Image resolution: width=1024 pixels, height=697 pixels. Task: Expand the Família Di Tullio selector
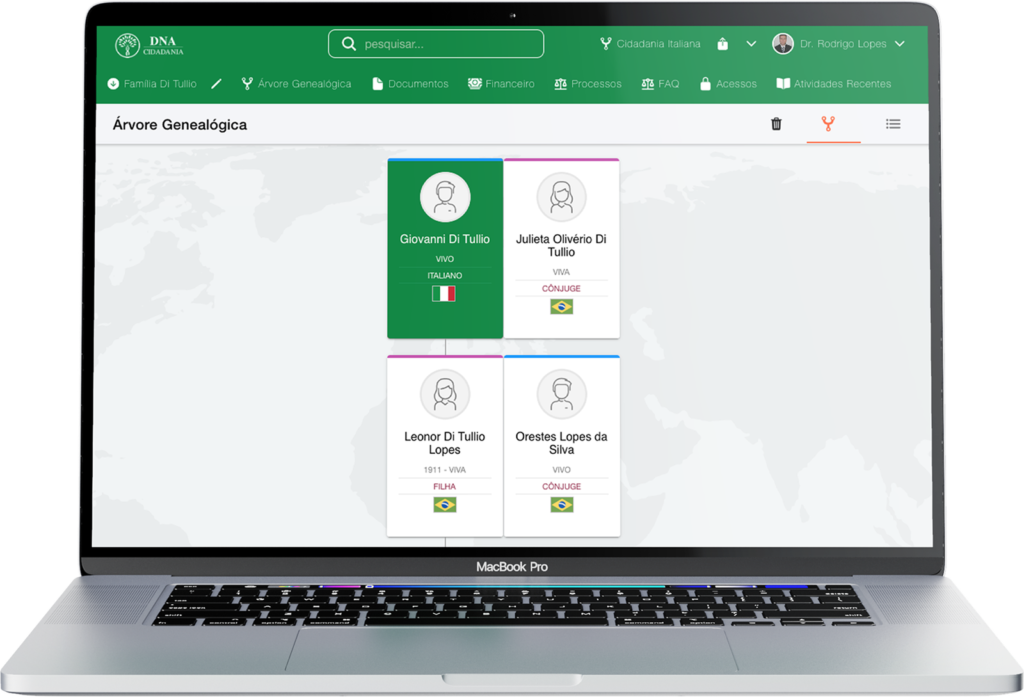(152, 84)
